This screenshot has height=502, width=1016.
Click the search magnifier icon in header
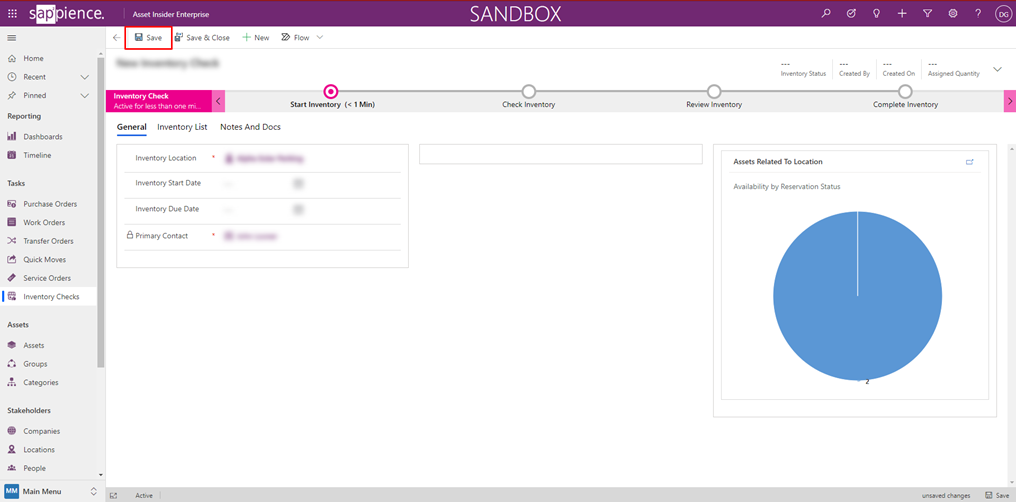click(x=826, y=13)
